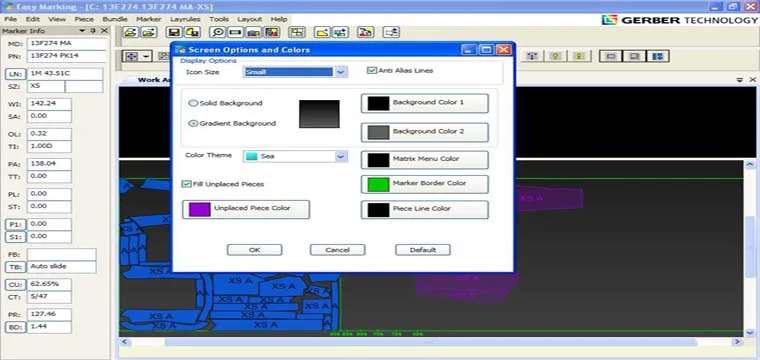Click the FB empty input field
The height and width of the screenshot is (360, 760).
(x=62, y=254)
